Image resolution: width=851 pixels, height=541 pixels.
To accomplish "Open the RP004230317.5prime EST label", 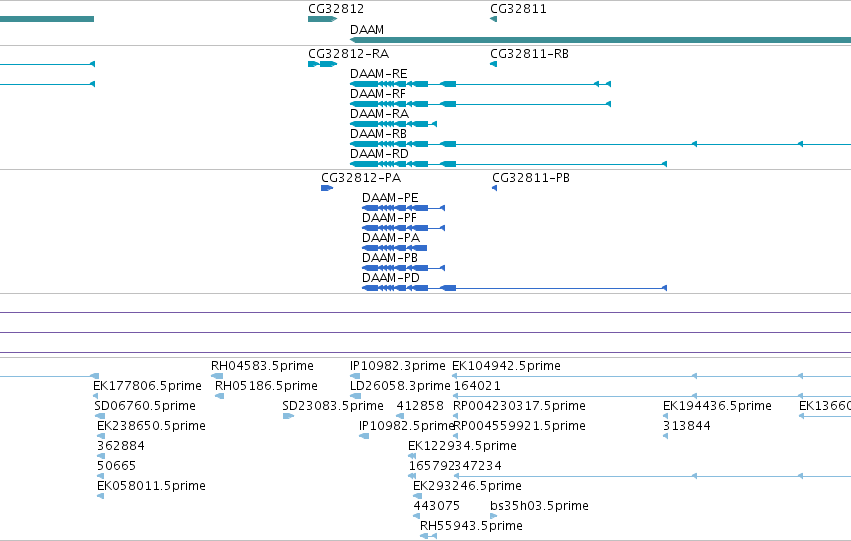I will tap(519, 406).
